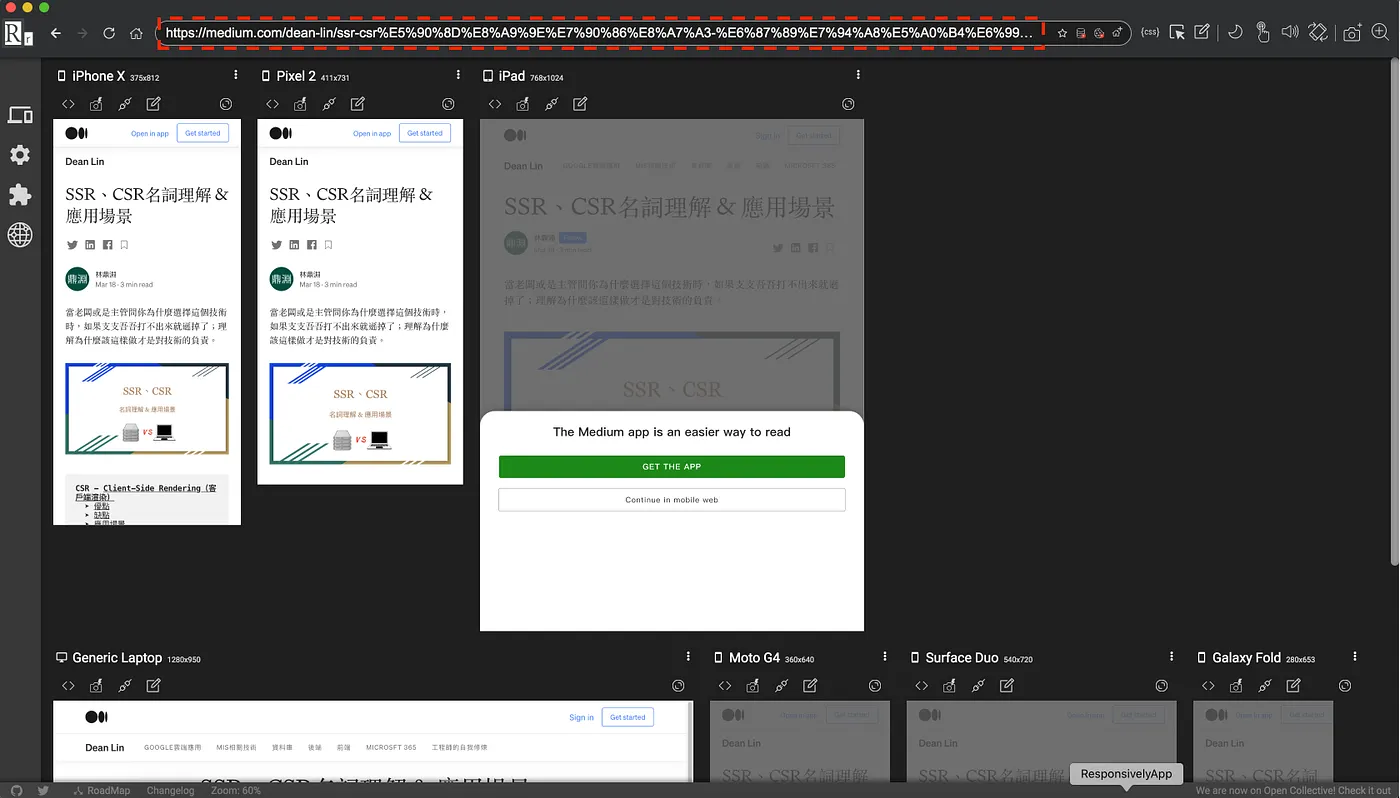Open DevTools for the Pixel 2 device
This screenshot has width=1400, height=798.
272,104
